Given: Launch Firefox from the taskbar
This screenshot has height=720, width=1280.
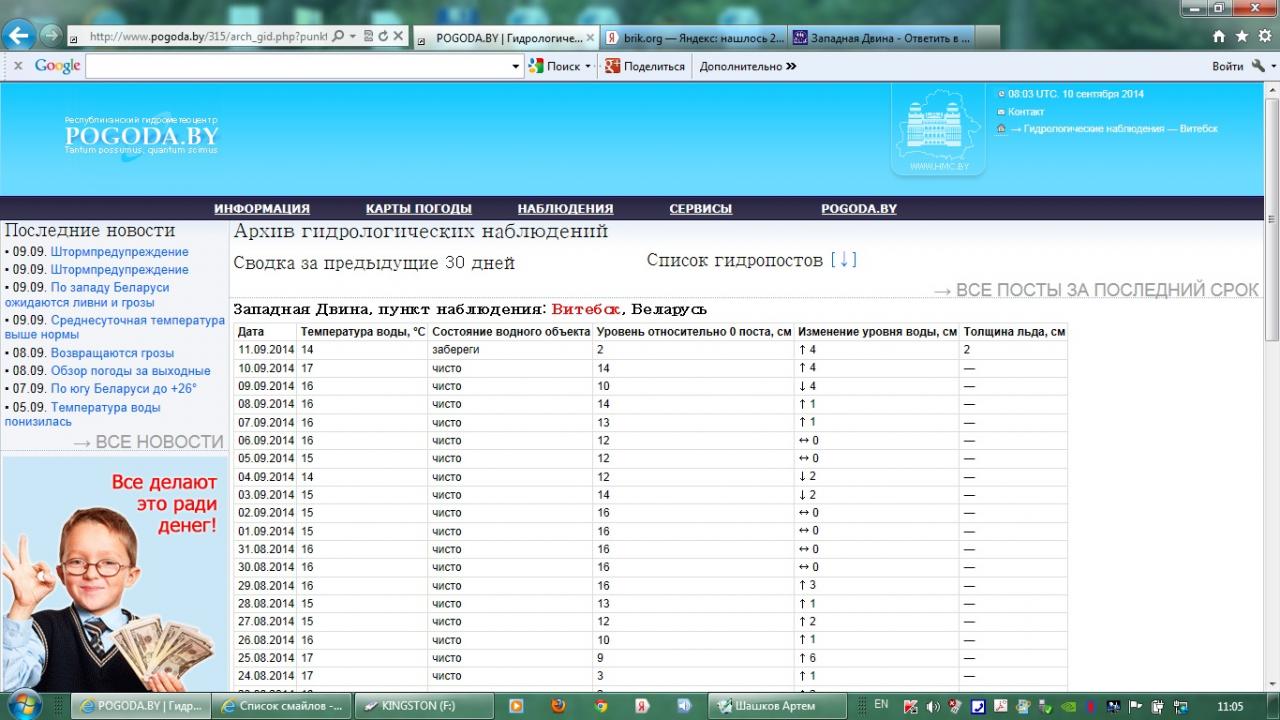Looking at the screenshot, I should pyautogui.click(x=558, y=705).
